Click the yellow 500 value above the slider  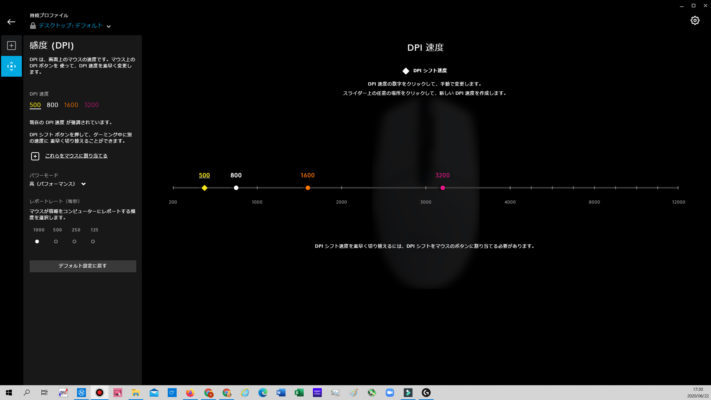point(204,175)
